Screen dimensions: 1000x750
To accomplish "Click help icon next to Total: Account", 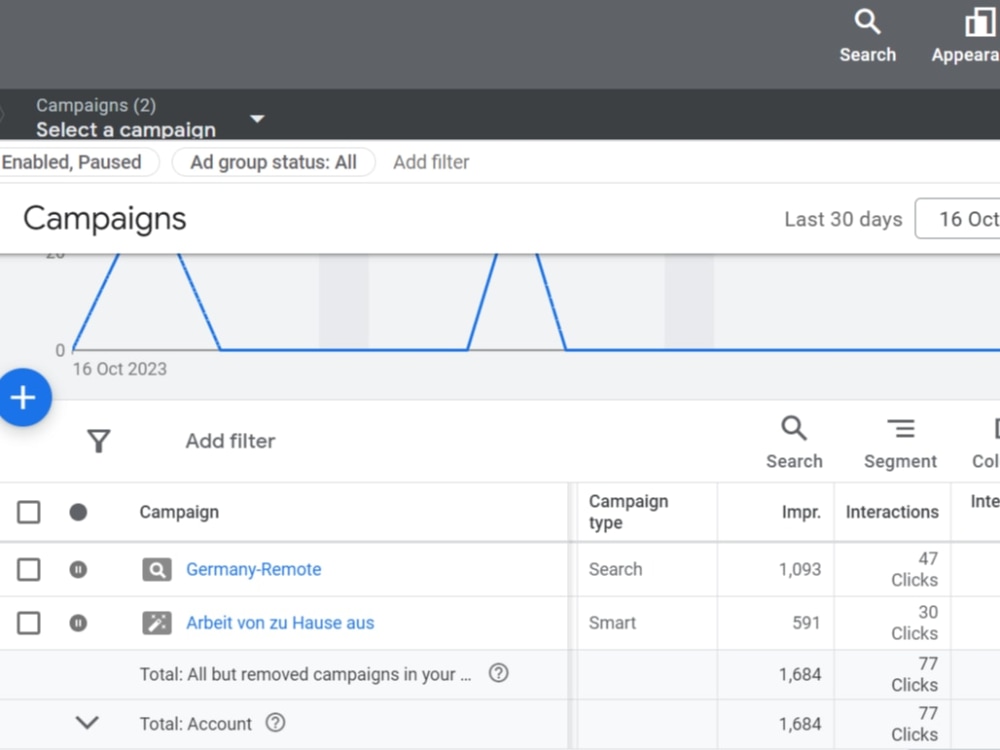I will point(276,723).
